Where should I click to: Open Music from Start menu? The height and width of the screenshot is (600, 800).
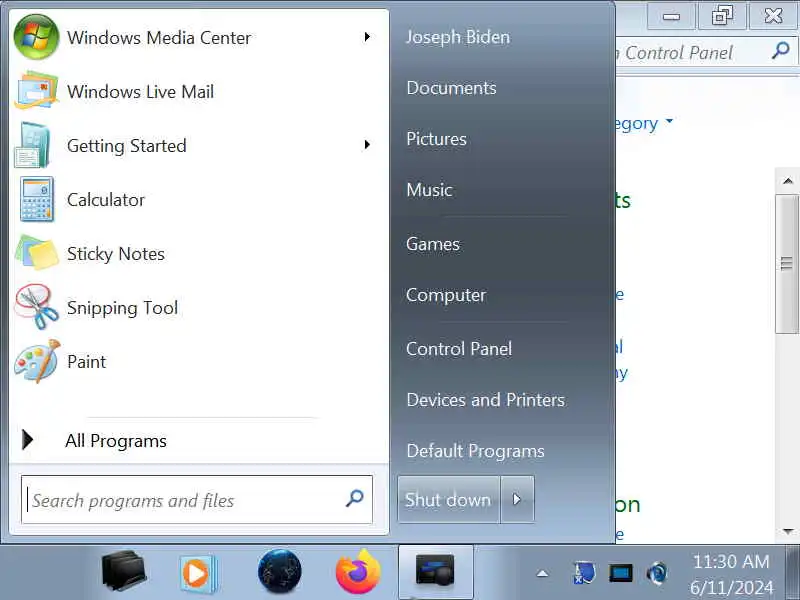tap(429, 190)
